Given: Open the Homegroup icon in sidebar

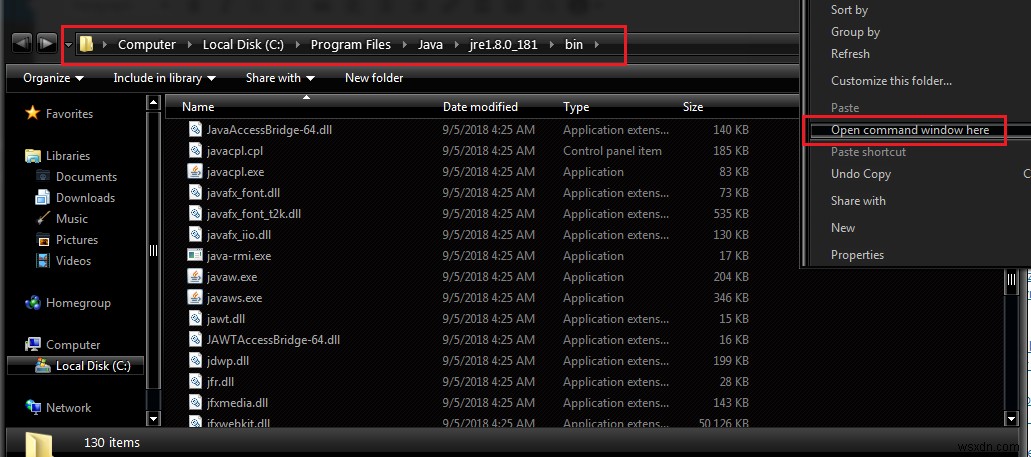Looking at the screenshot, I should pos(32,303).
